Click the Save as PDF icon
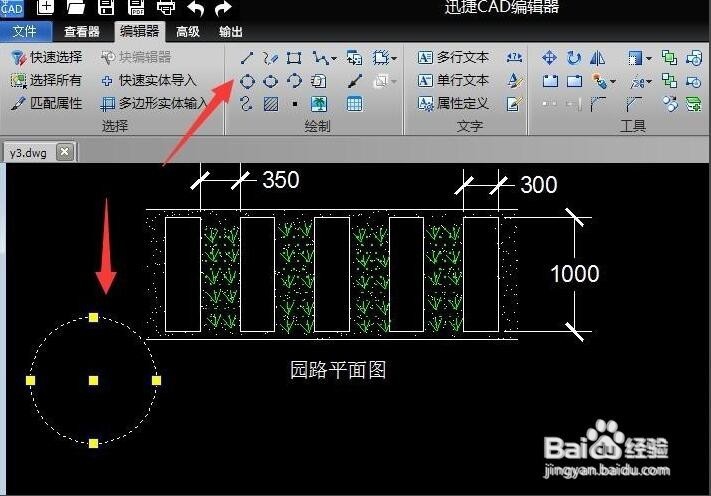Viewport: 711px width, 496px height. tap(136, 6)
